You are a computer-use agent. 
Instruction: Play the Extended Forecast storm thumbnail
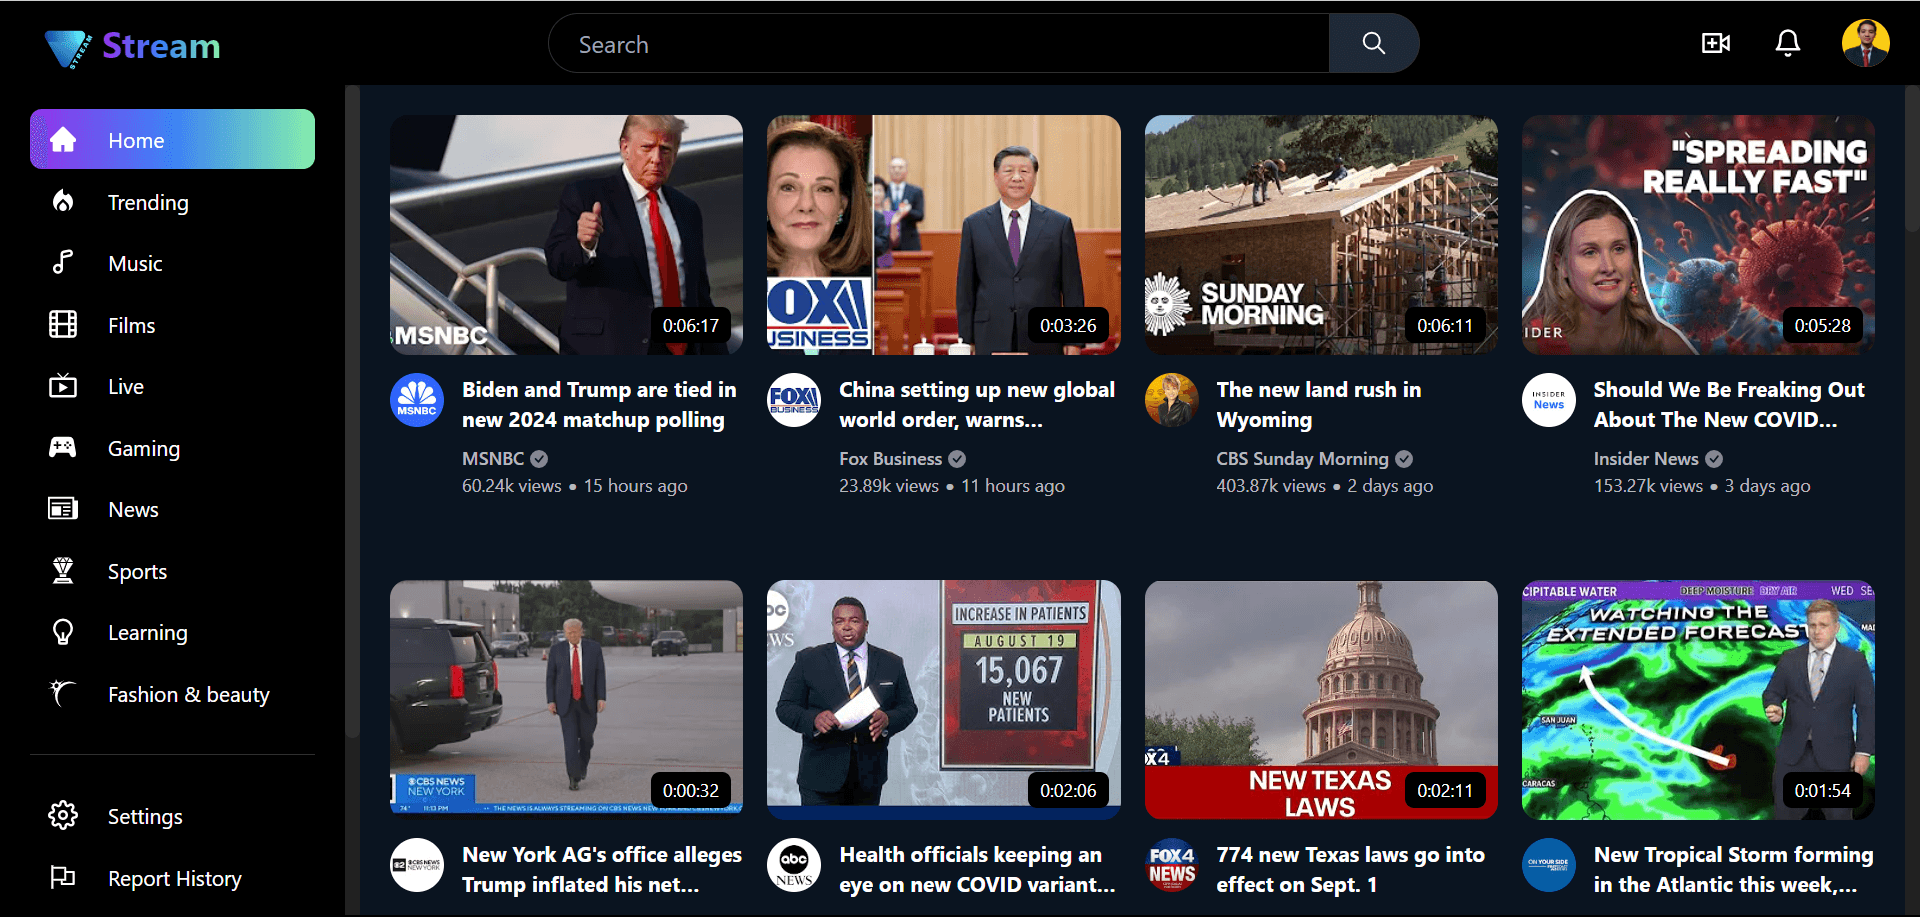click(x=1698, y=700)
